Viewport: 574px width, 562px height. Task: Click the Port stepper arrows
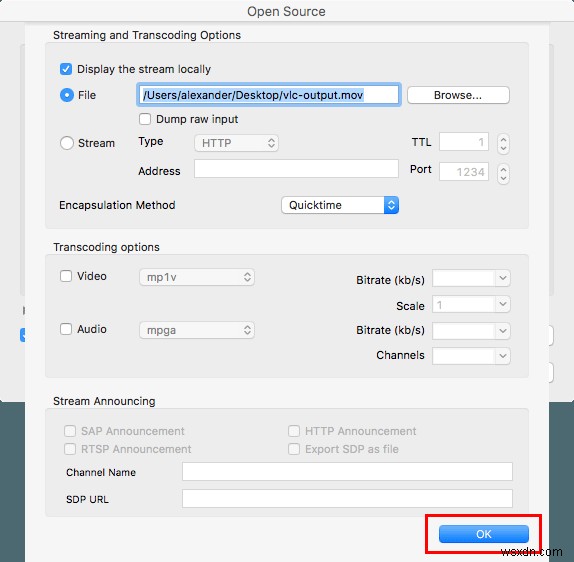503,174
